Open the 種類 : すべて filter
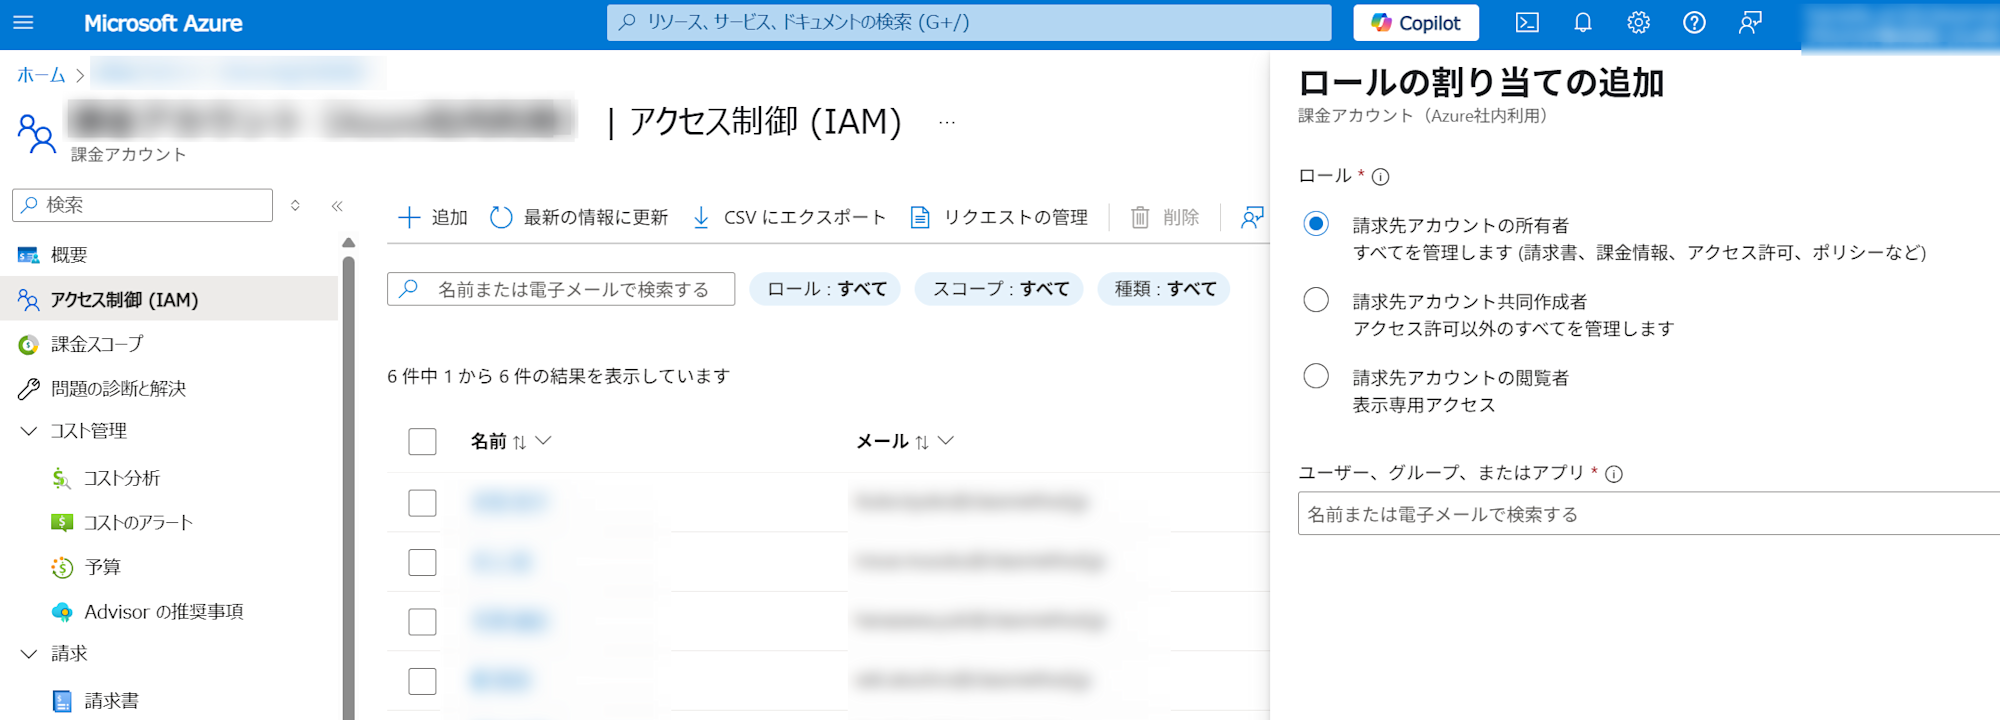Screen dimensions: 2000x720 point(1165,289)
